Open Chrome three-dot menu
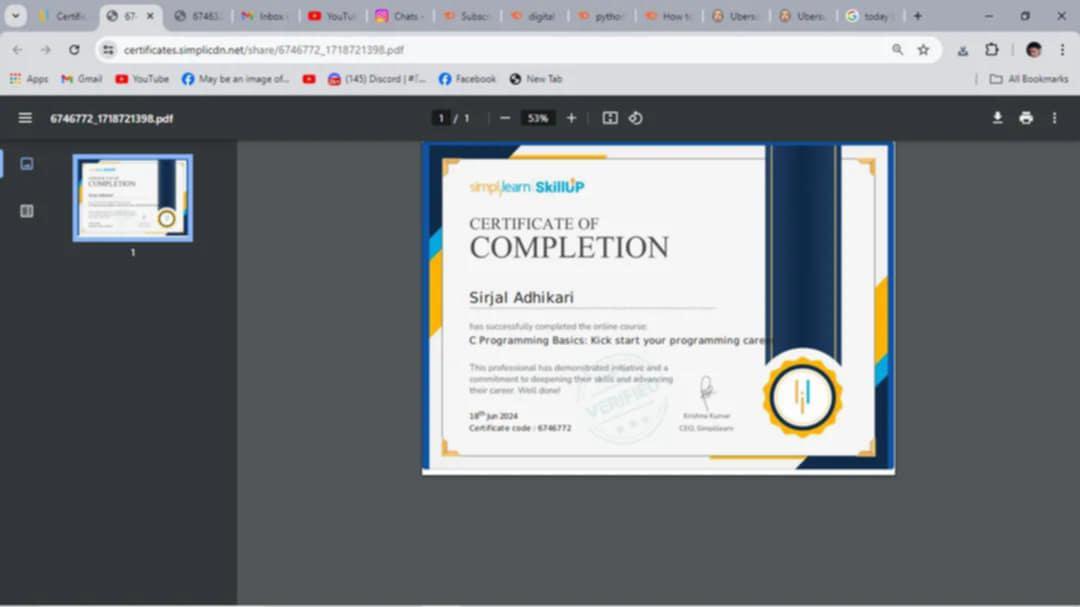This screenshot has height=607, width=1080. coord(1062,50)
